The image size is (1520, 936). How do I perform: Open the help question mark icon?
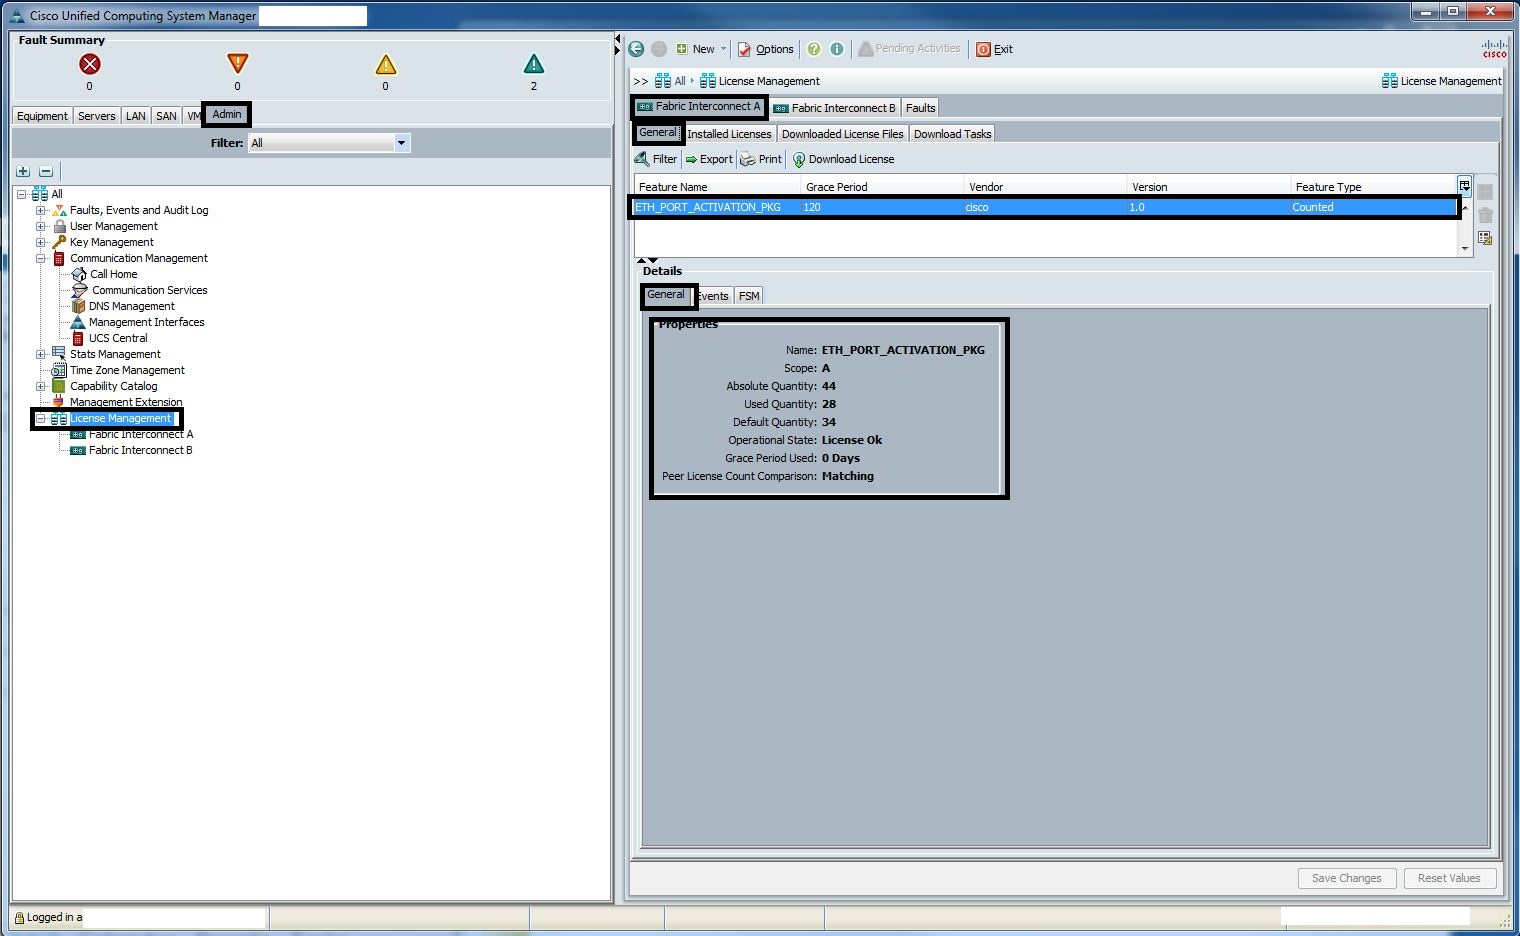(814, 49)
